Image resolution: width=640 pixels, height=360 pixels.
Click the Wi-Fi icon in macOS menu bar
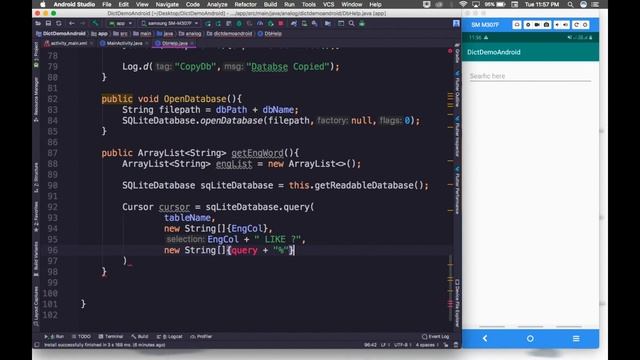click(x=463, y=4)
